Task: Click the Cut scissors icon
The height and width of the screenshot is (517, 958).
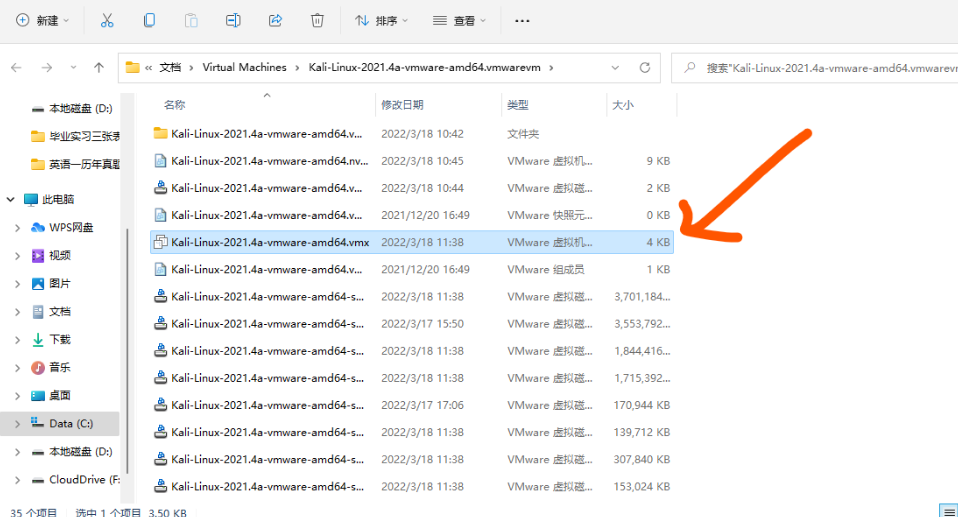Action: pyautogui.click(x=107, y=21)
